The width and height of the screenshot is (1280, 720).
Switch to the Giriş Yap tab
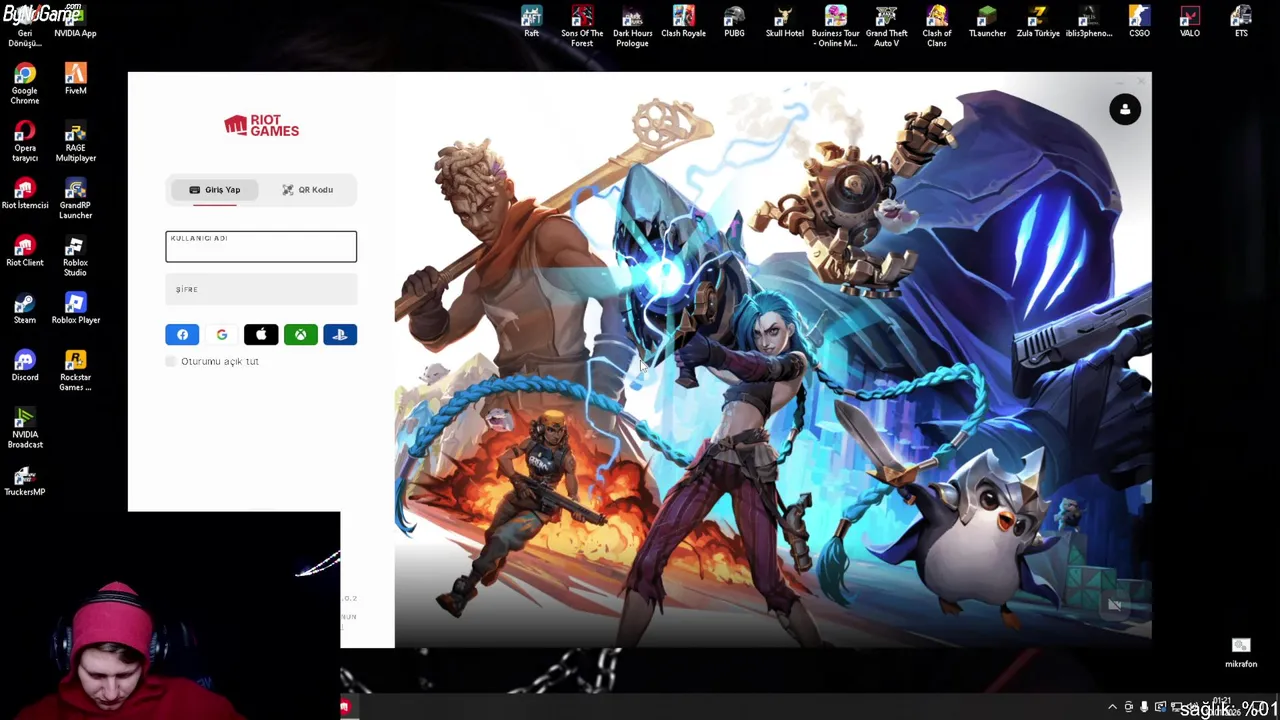tap(214, 190)
